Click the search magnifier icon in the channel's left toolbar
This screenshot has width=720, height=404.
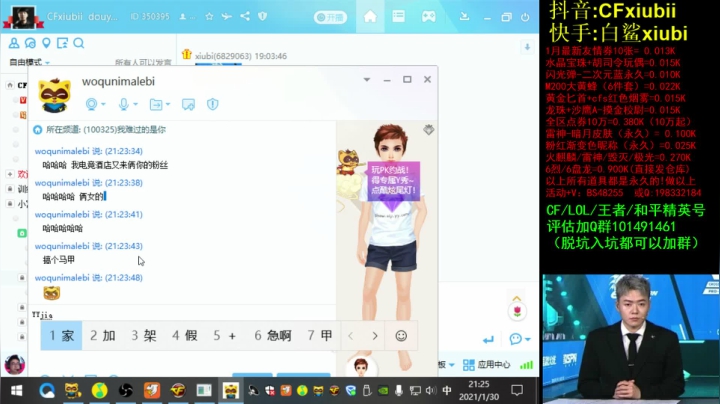pyautogui.click(x=79, y=43)
